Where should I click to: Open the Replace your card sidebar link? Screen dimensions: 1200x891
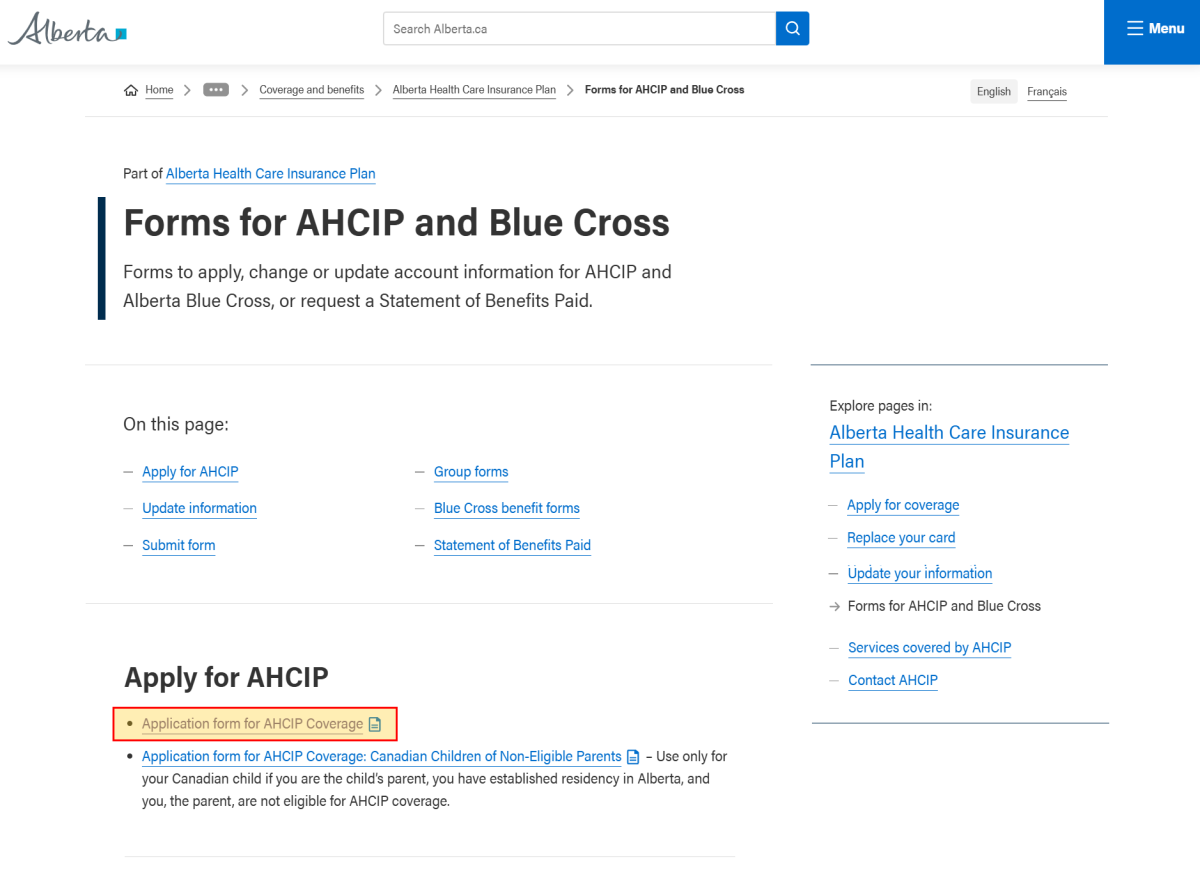pyautogui.click(x=900, y=537)
